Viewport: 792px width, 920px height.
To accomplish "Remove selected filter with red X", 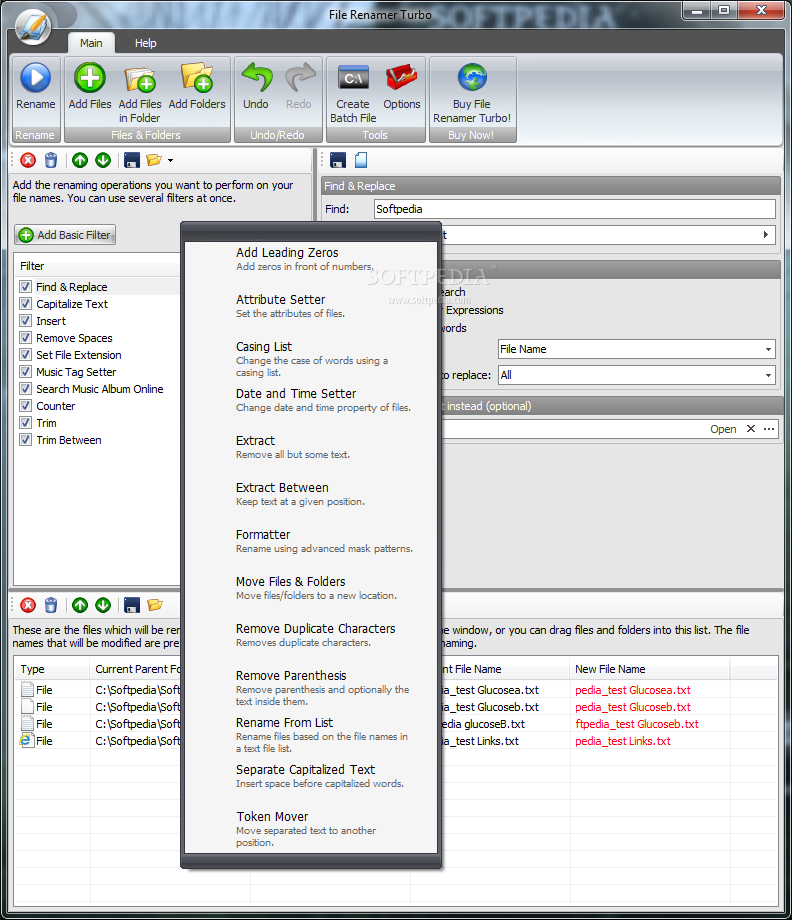I will tap(28, 160).
